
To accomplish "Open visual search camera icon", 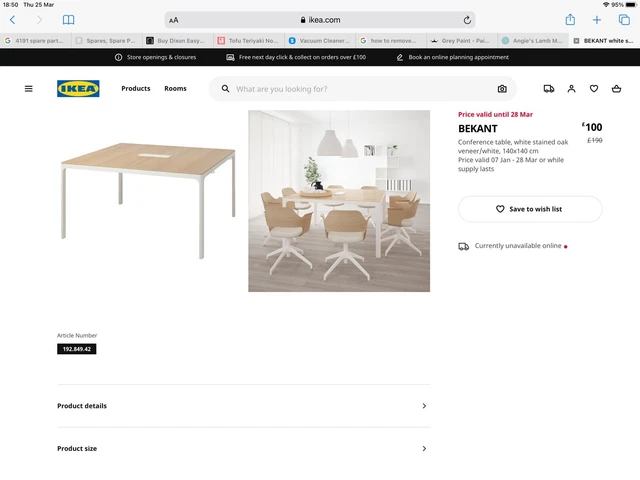I will pyautogui.click(x=502, y=89).
